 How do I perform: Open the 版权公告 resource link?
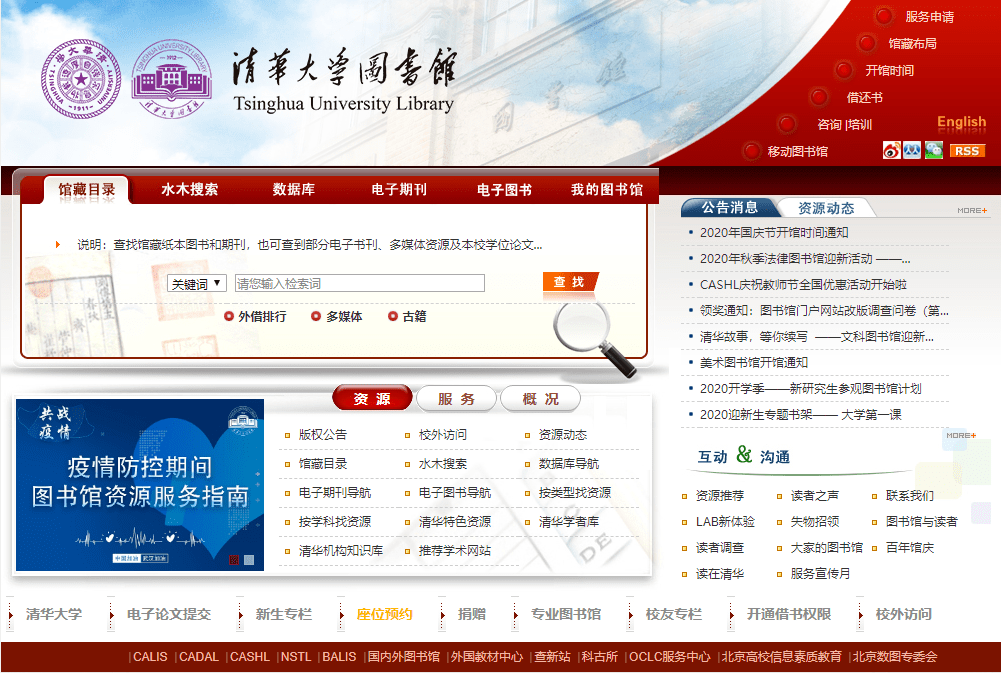(x=323, y=435)
